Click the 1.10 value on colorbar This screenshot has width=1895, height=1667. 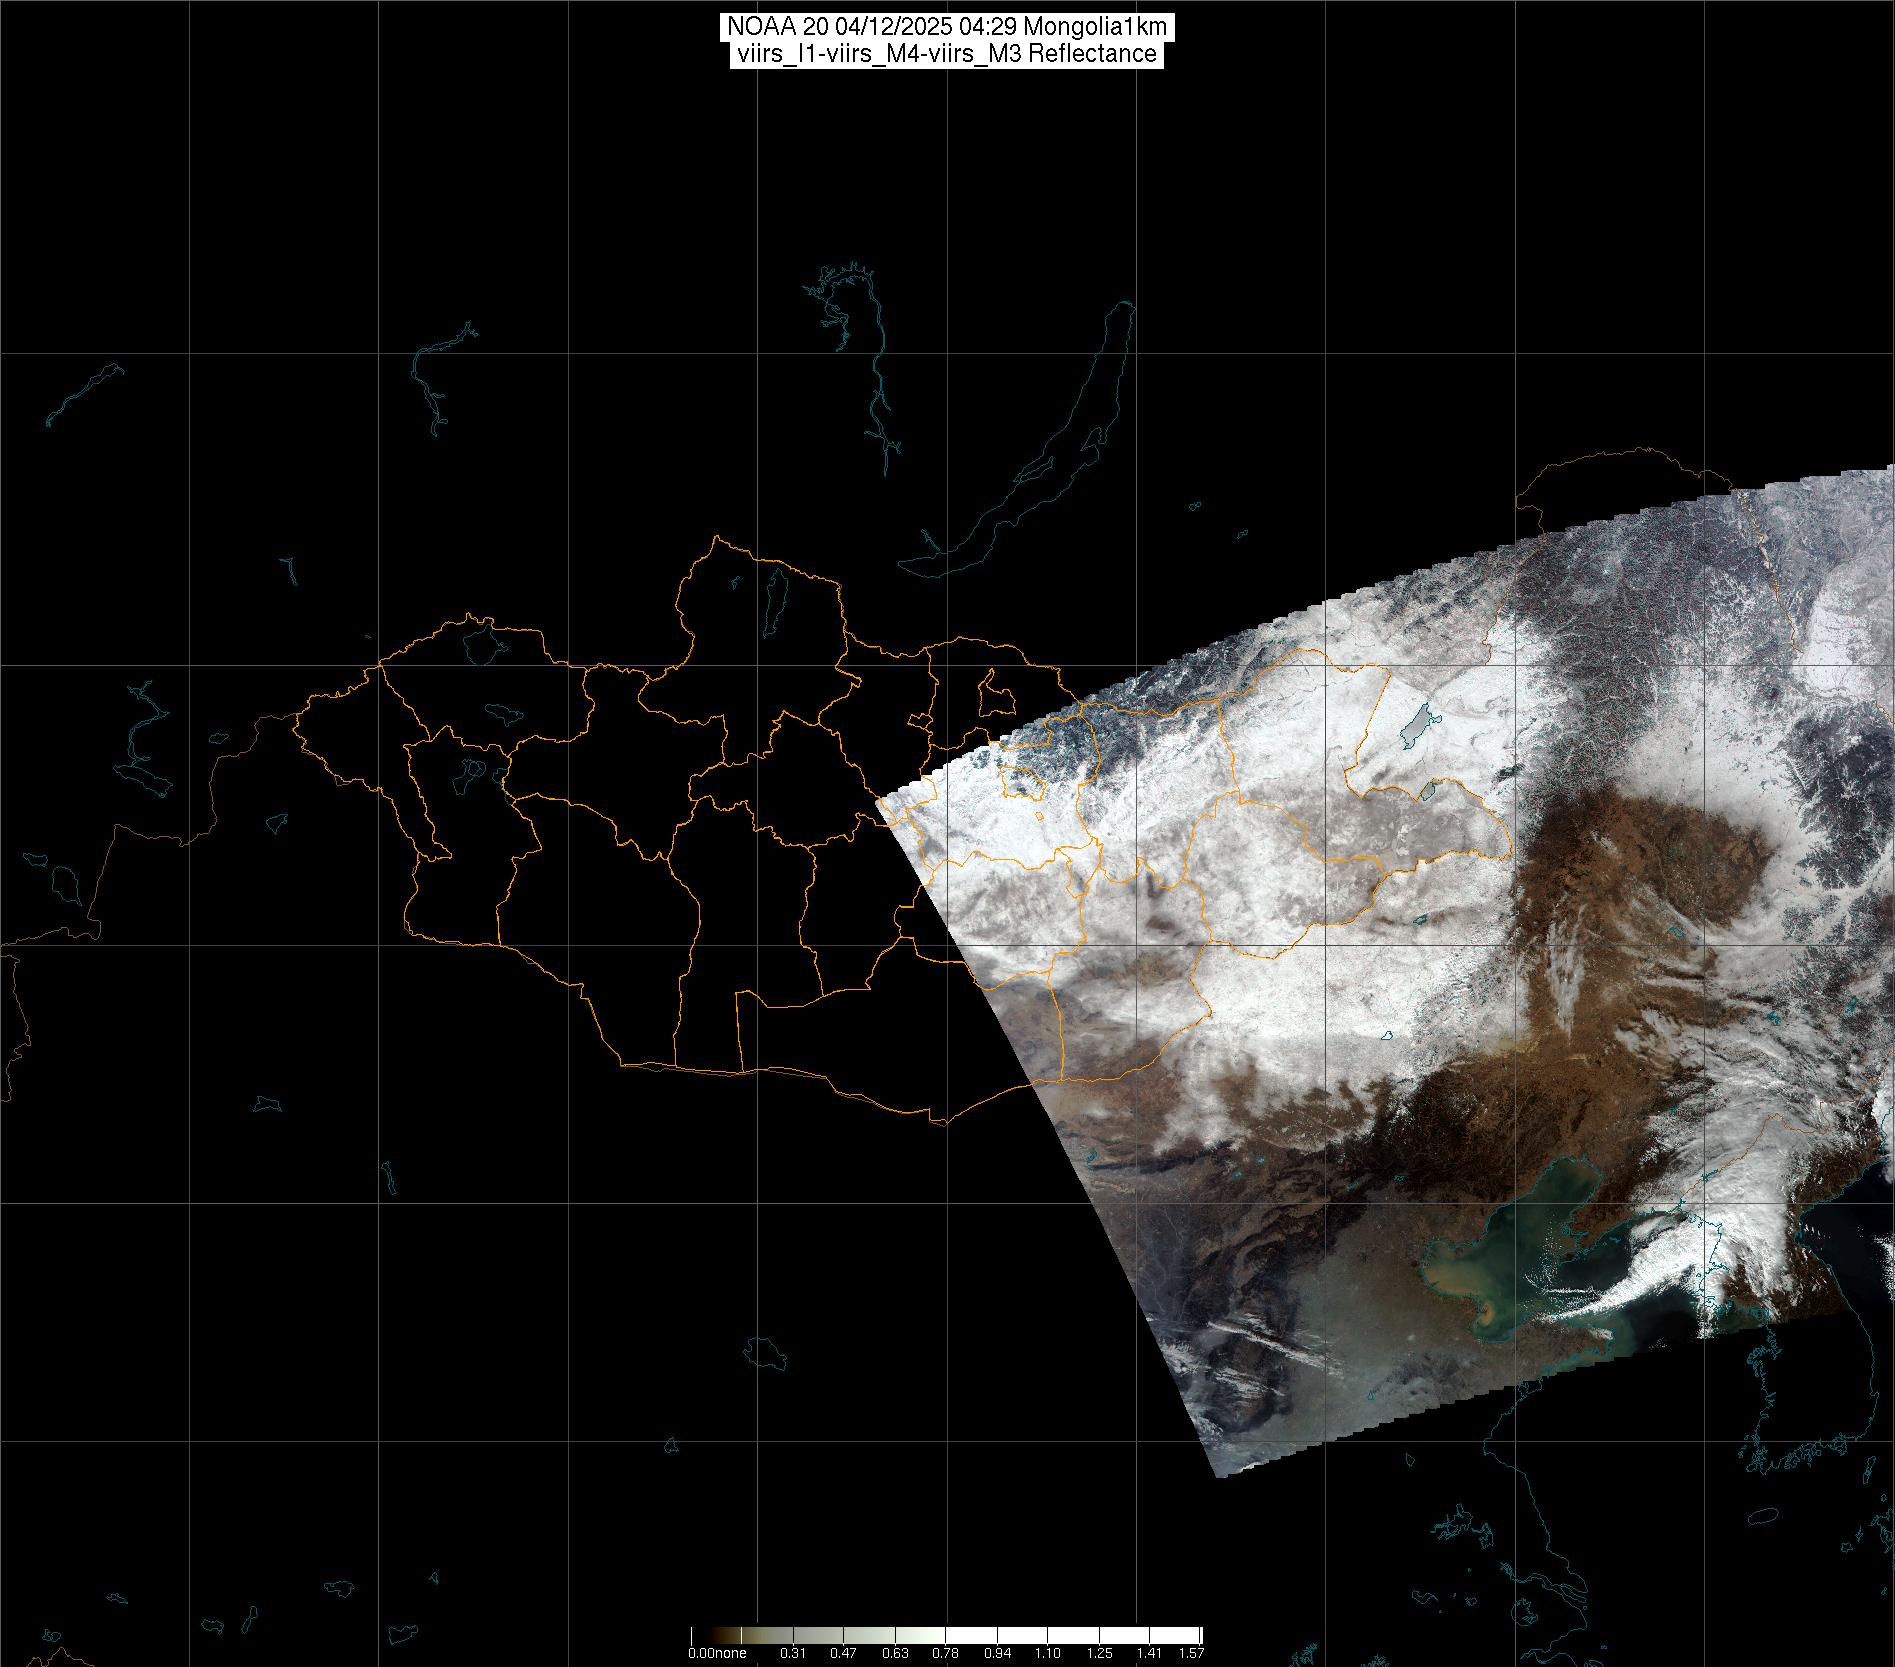[x=1047, y=1653]
